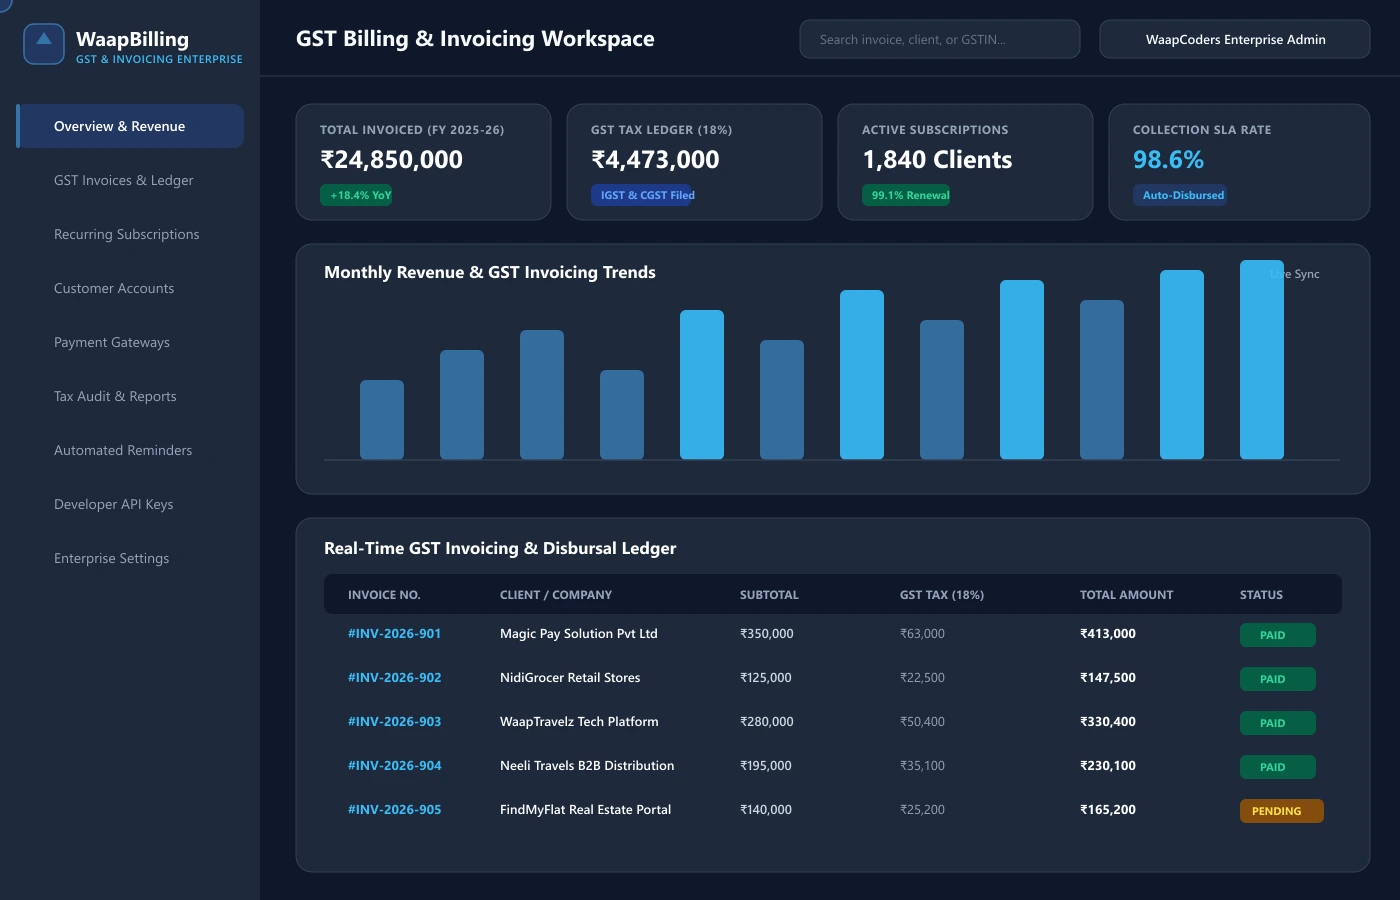
Task: Click the +18.4% YoY badge
Action: point(356,195)
